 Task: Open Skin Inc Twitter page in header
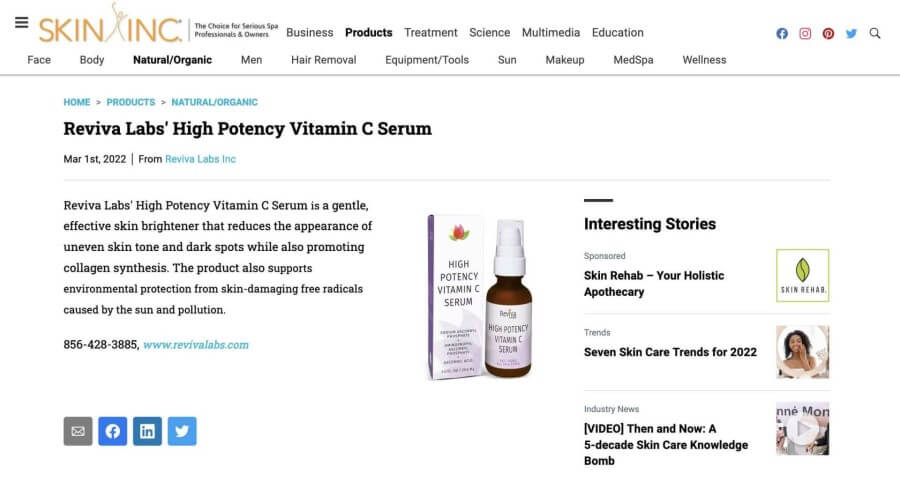(x=851, y=33)
